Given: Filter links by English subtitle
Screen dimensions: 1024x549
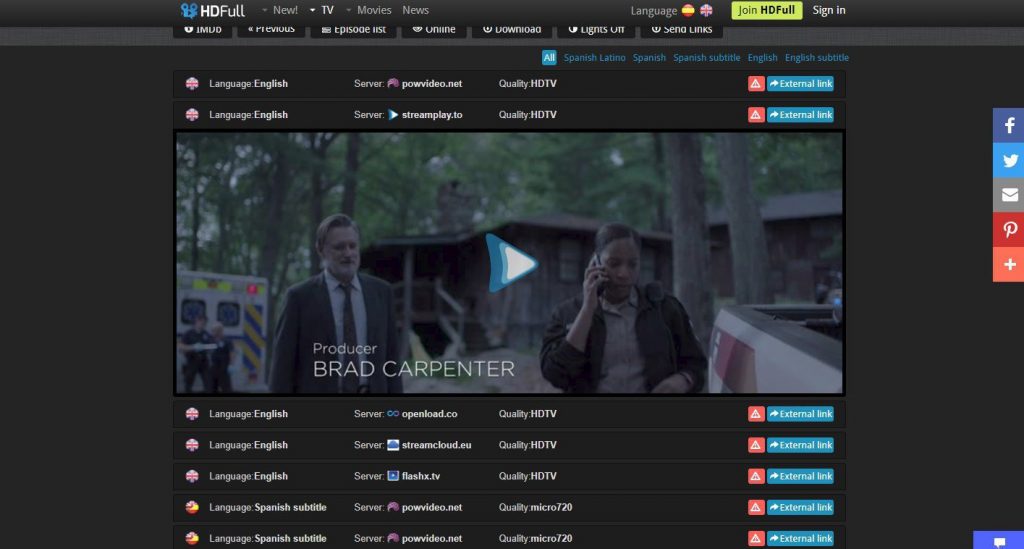Looking at the screenshot, I should (816, 57).
